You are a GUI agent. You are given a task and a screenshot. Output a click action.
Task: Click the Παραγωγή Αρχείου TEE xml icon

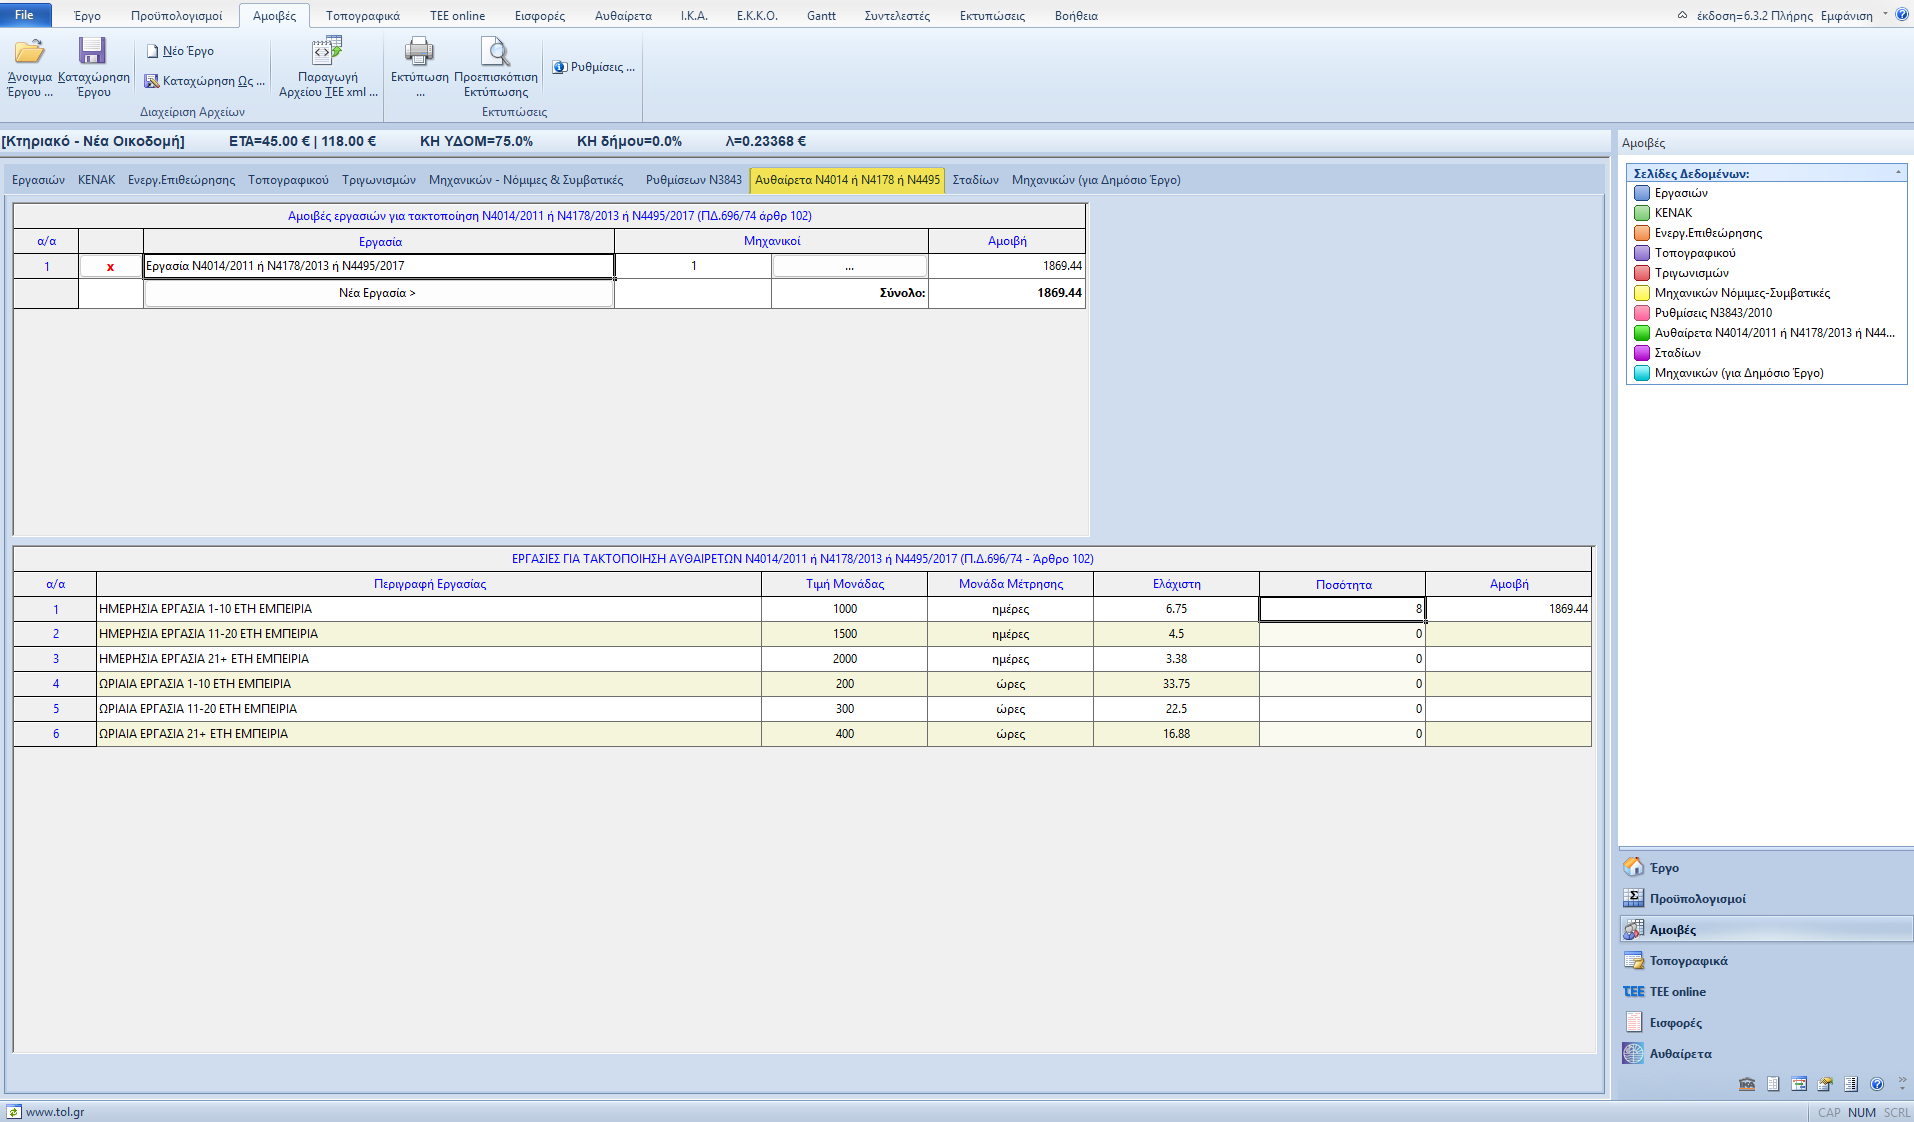[327, 52]
